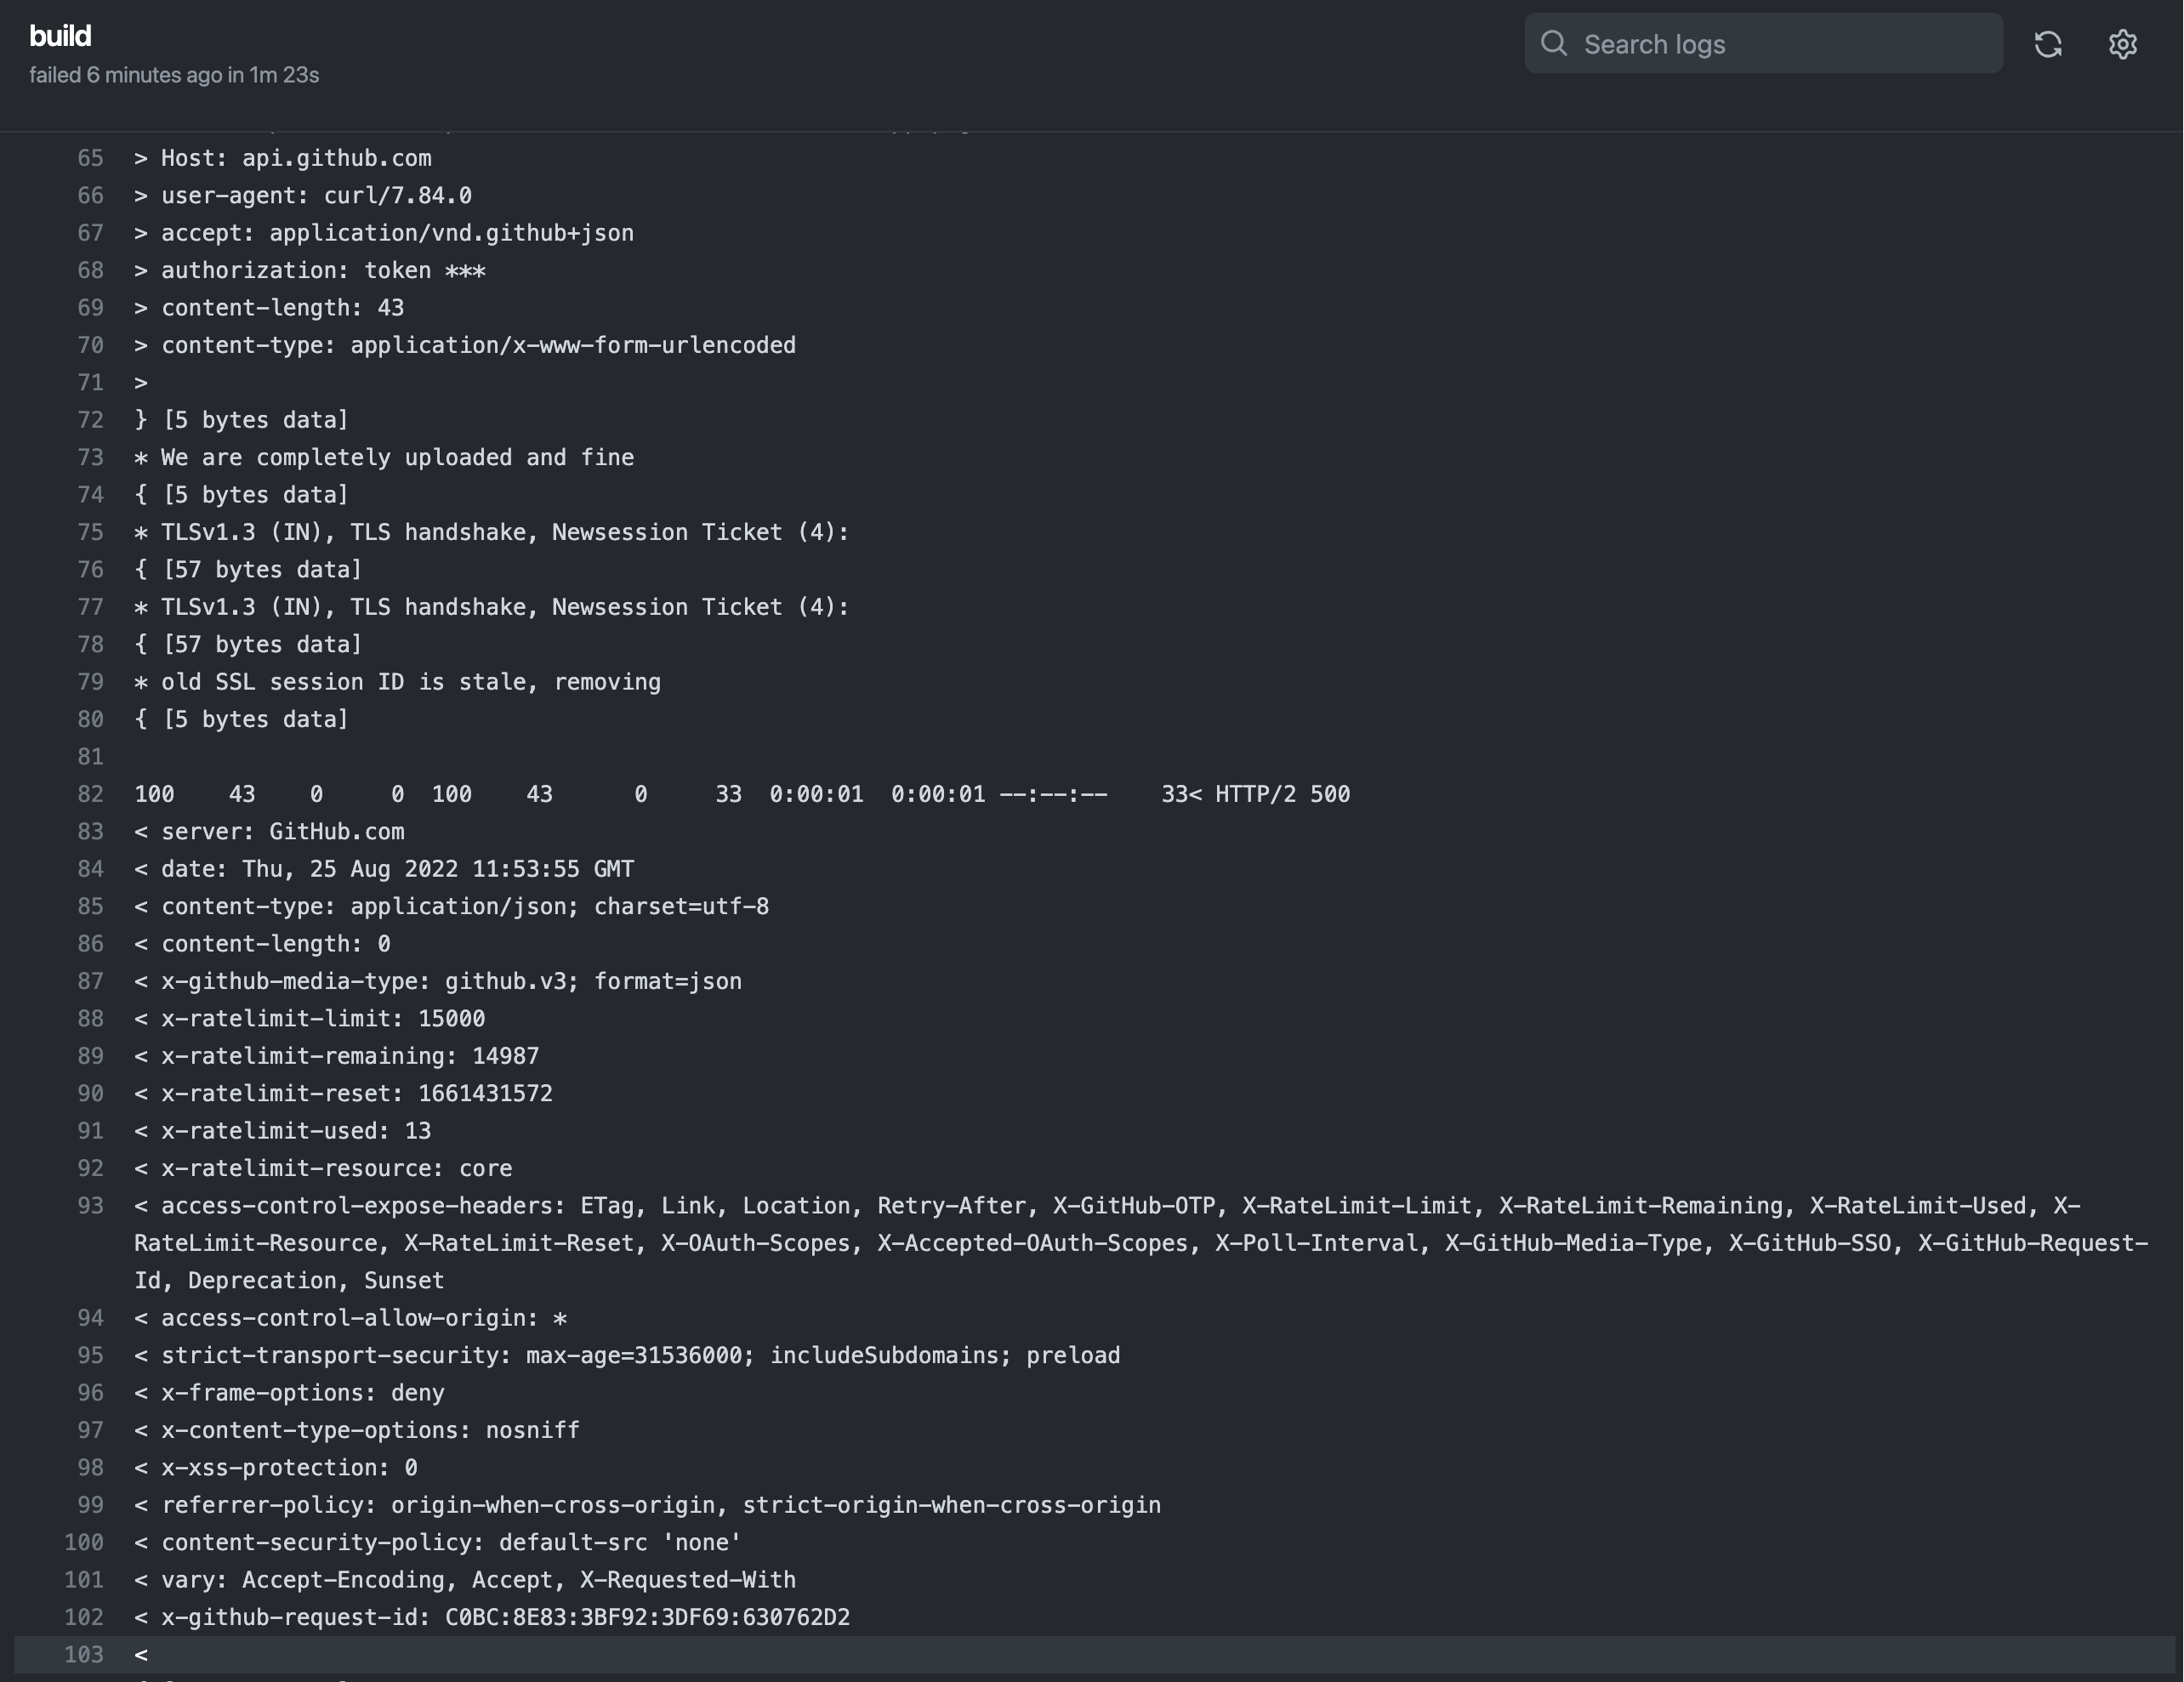Viewport: 2184px width, 1682px height.
Task: Click the 'strict-transport-security' header line
Action: coord(627,1356)
